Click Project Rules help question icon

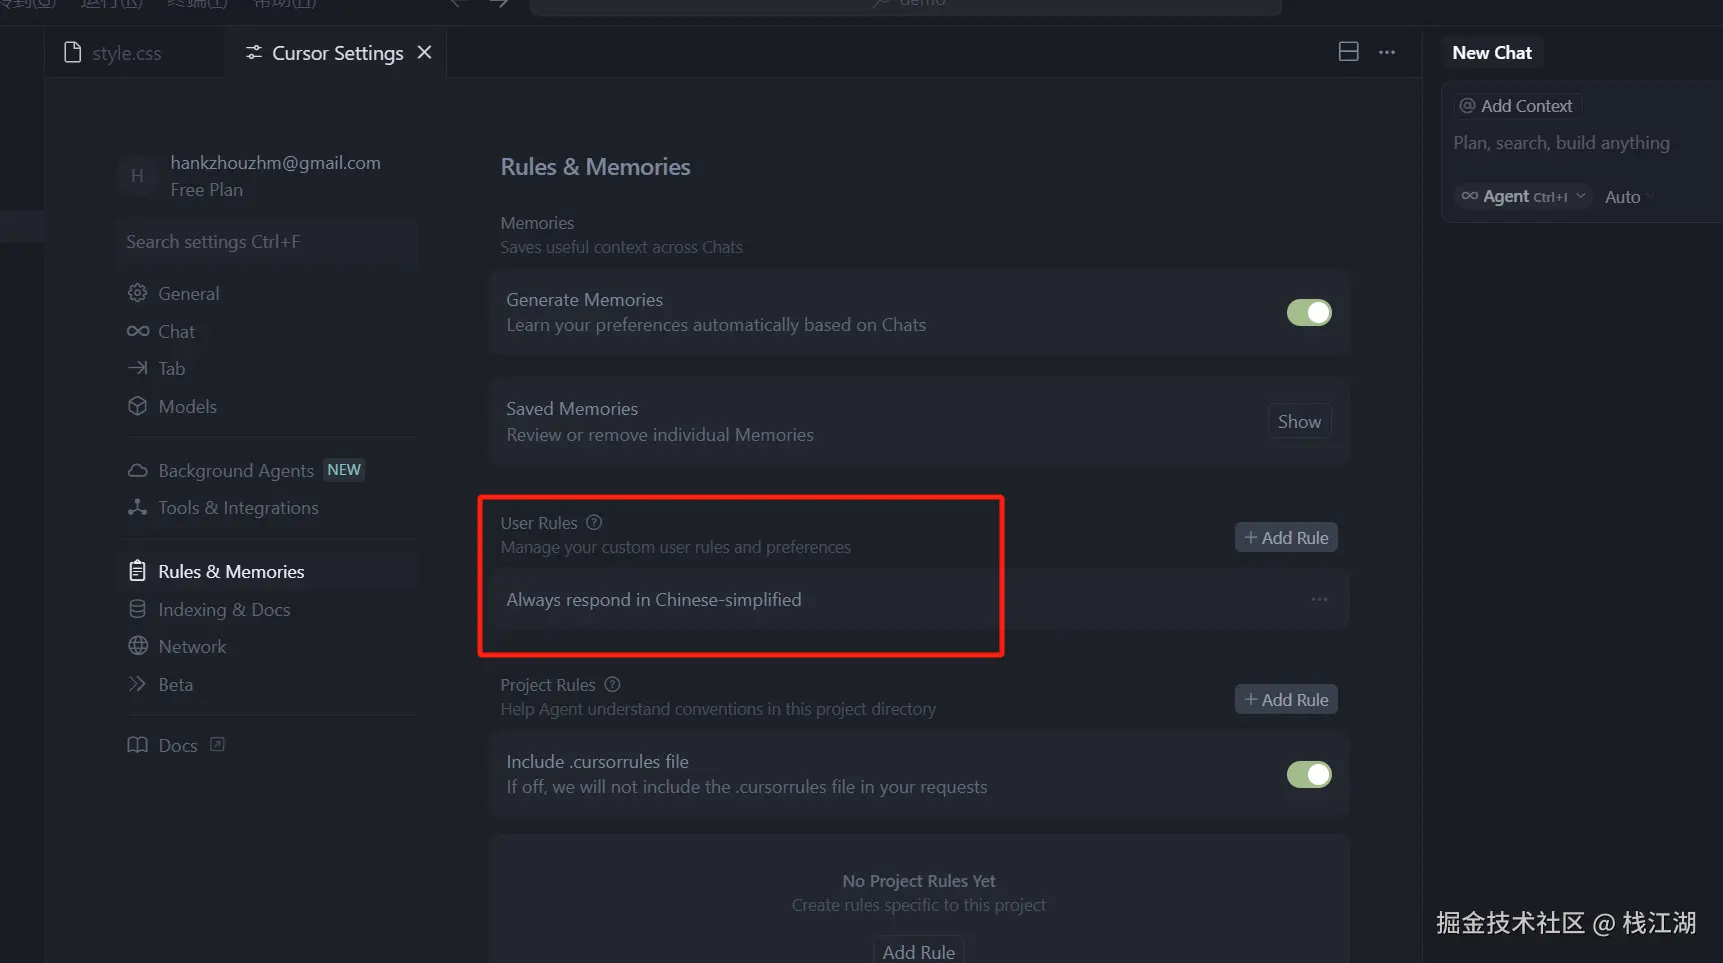(x=613, y=684)
